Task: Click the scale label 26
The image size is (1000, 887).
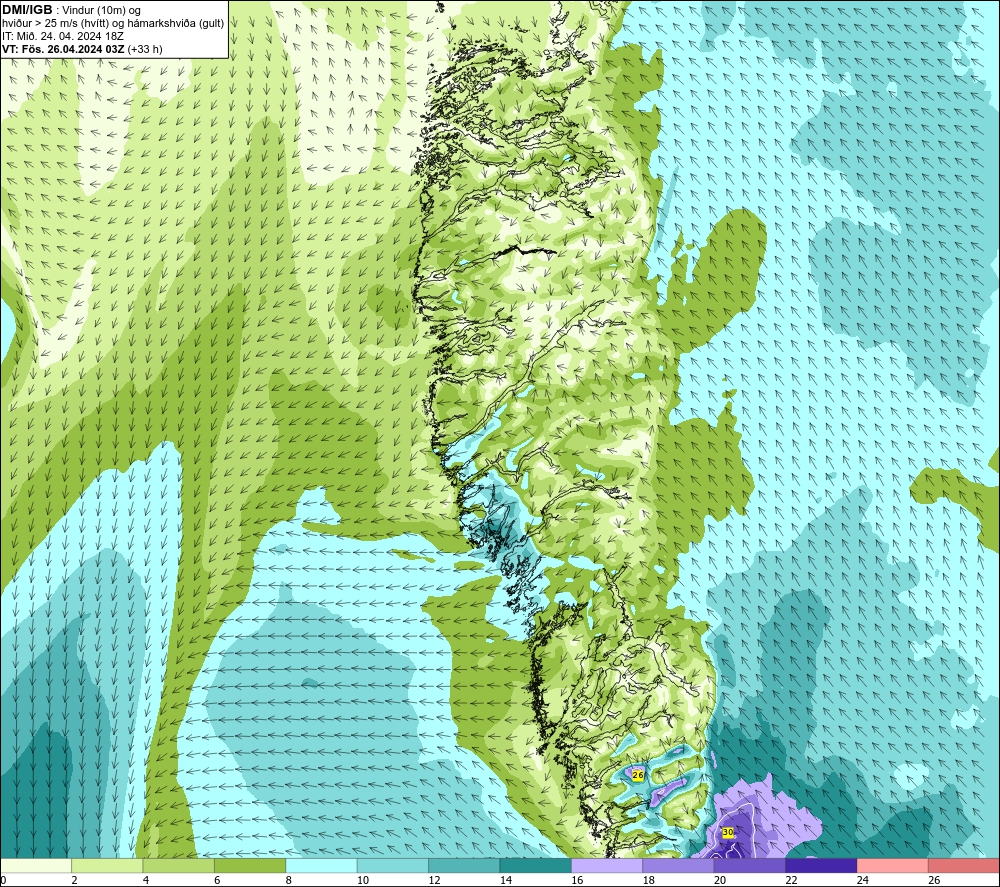Action: pos(934,880)
